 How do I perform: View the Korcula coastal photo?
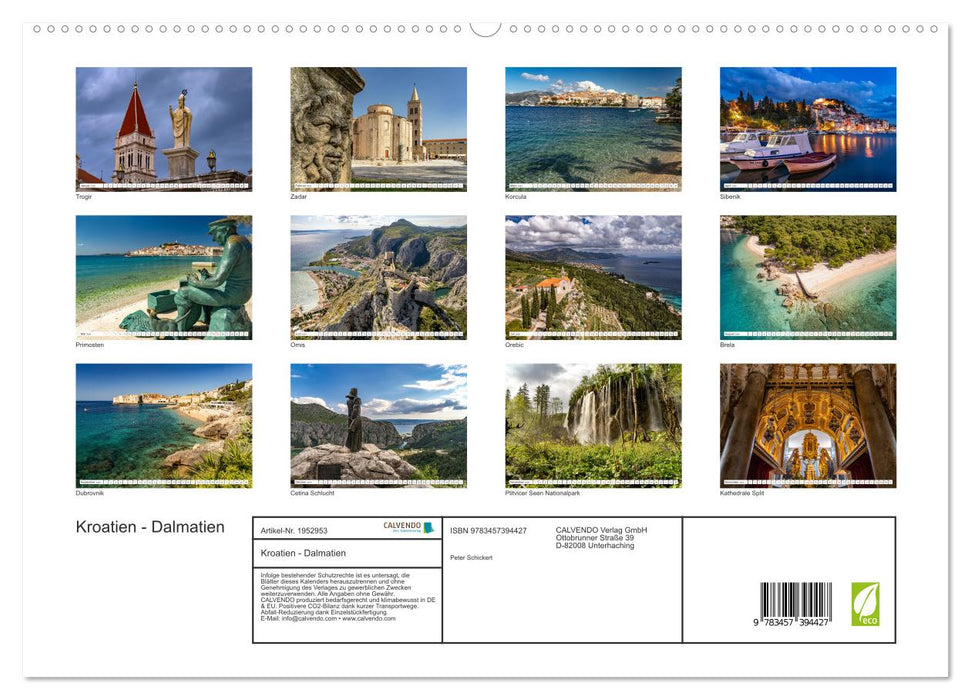(593, 129)
